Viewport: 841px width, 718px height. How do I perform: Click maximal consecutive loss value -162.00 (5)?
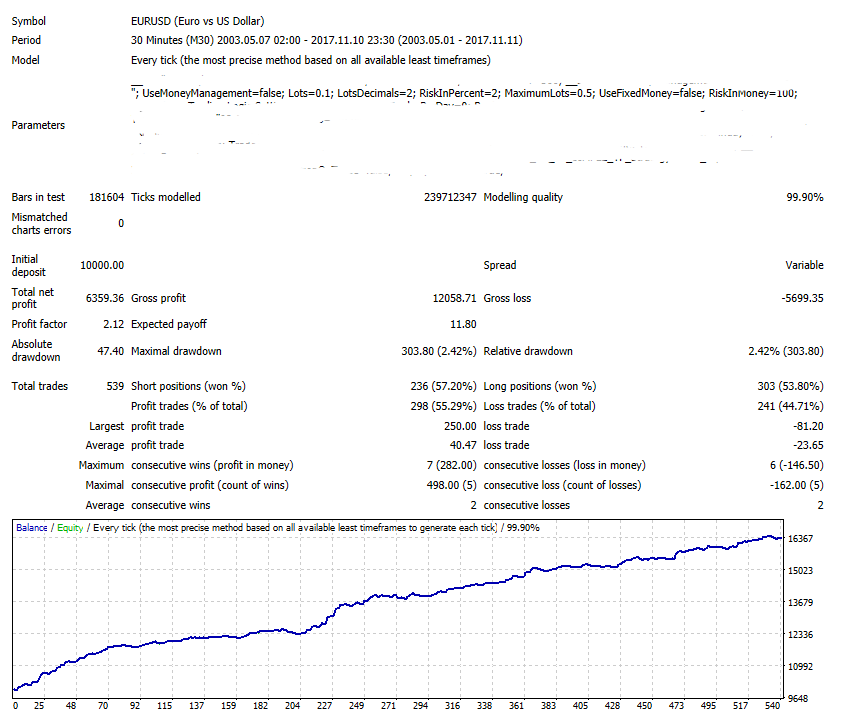point(796,485)
